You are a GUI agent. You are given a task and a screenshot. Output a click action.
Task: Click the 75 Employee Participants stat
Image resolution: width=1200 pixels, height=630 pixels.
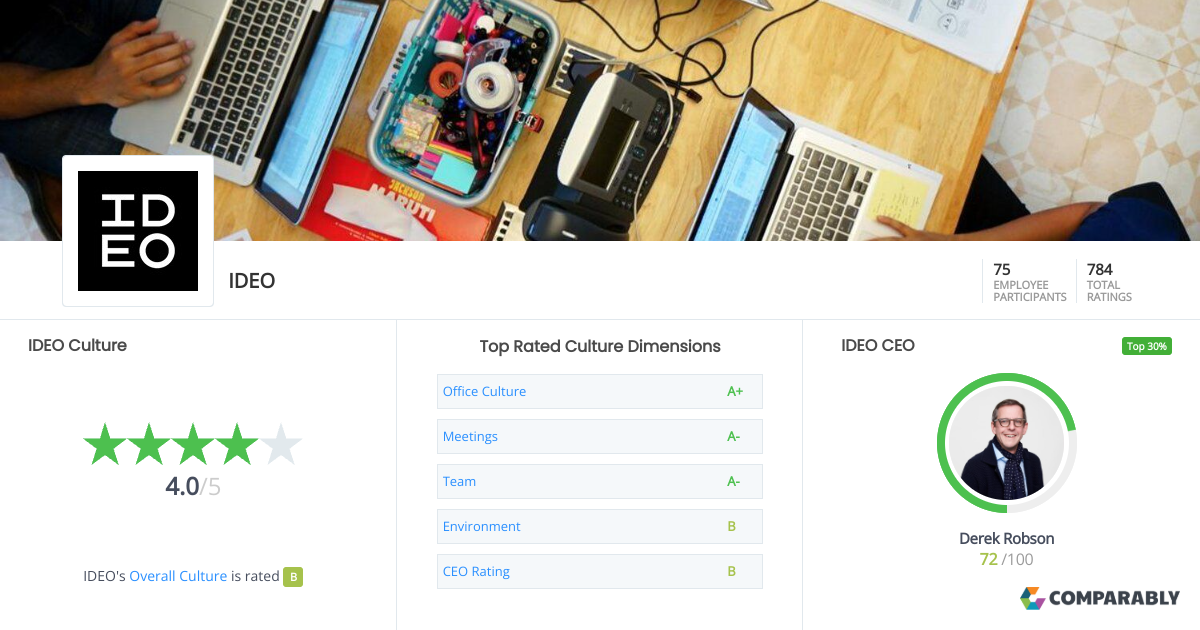click(x=1029, y=282)
